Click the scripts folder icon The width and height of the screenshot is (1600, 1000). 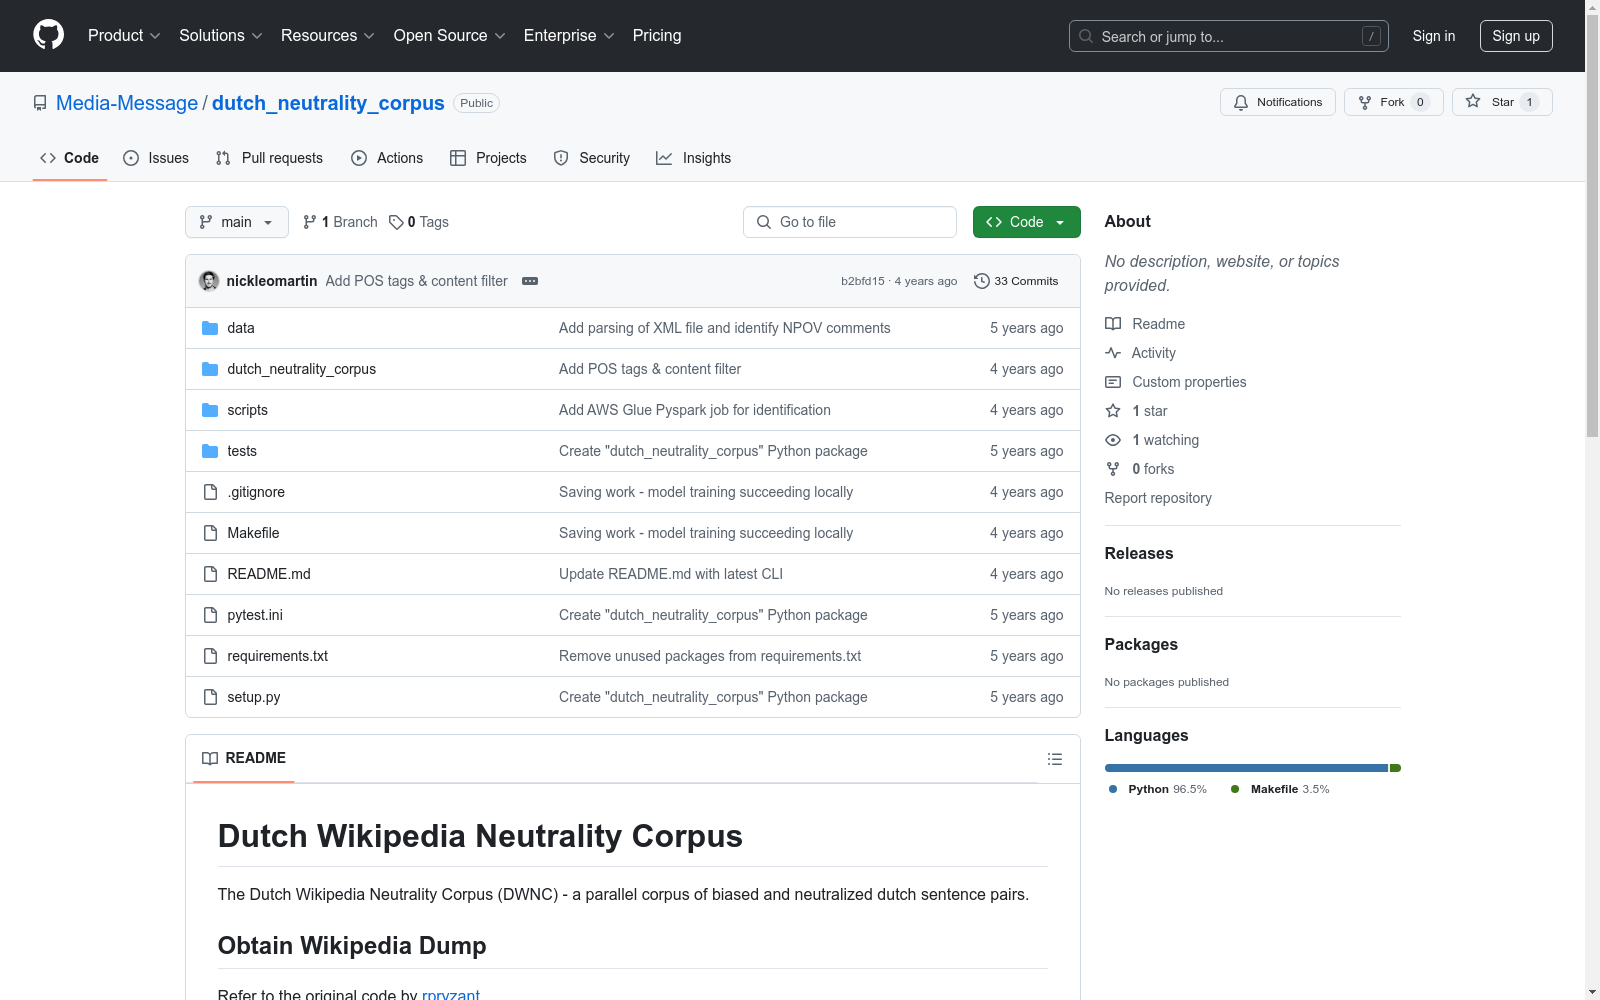(210, 410)
